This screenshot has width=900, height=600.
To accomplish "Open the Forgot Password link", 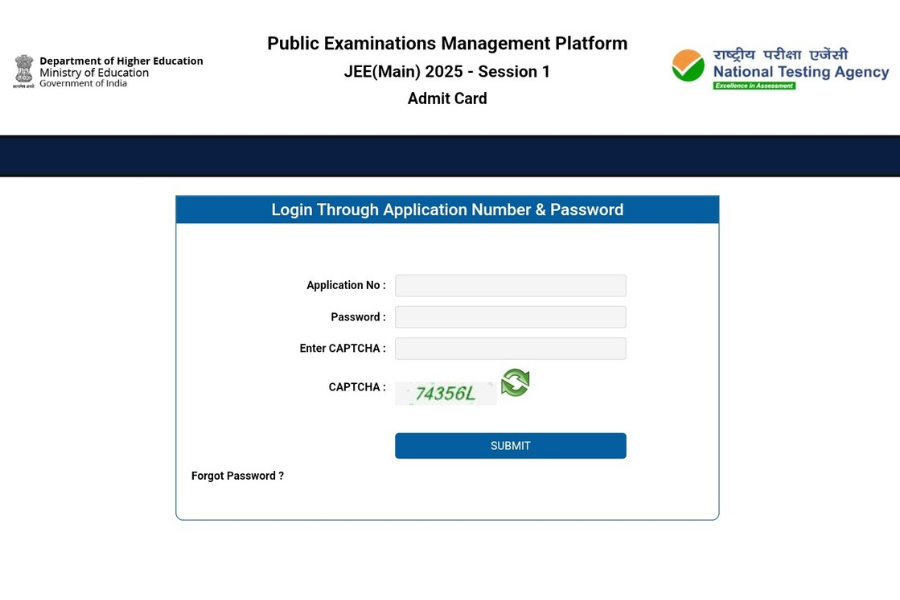I will (x=237, y=476).
